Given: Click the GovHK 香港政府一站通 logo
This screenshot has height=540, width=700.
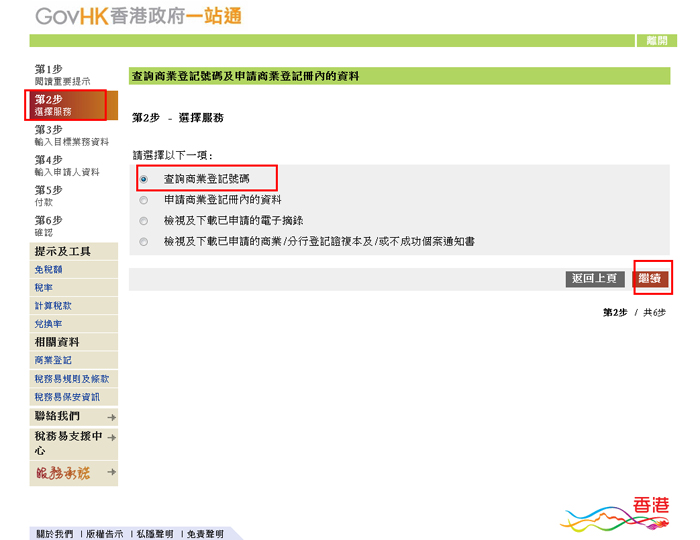Looking at the screenshot, I should point(137,17).
